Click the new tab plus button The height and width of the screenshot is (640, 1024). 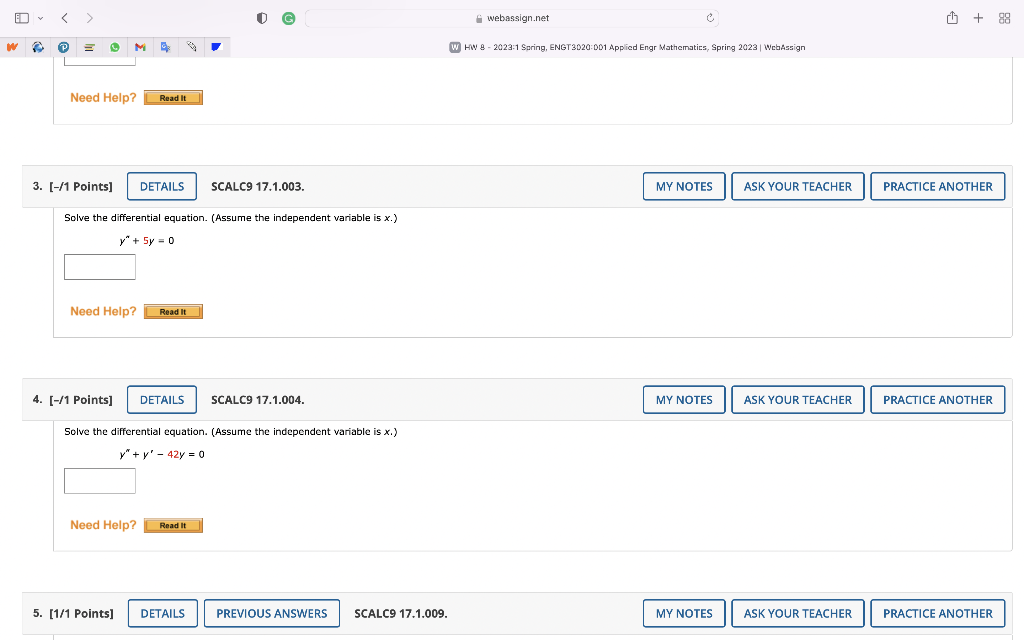pos(978,18)
